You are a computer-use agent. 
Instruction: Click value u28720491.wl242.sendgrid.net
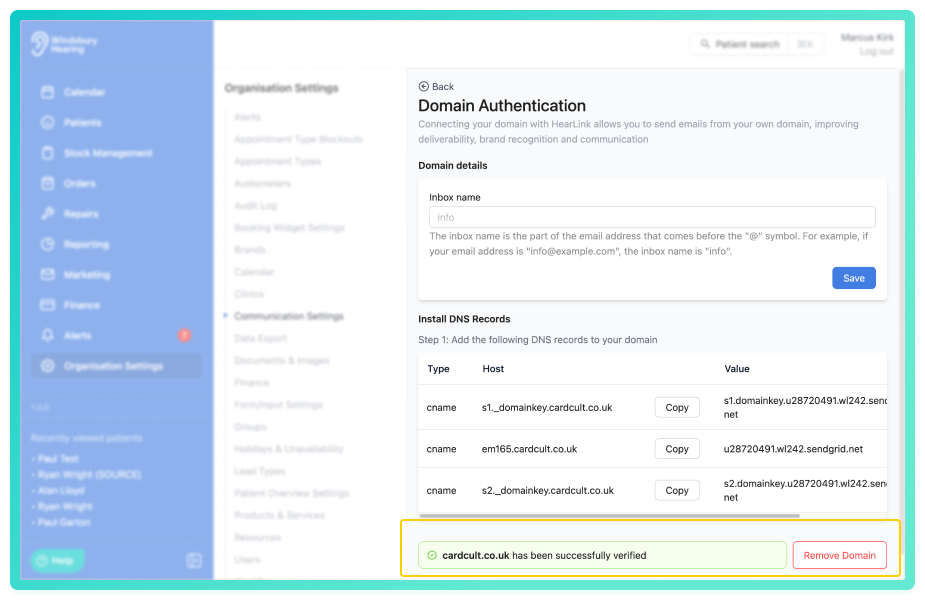(x=793, y=449)
